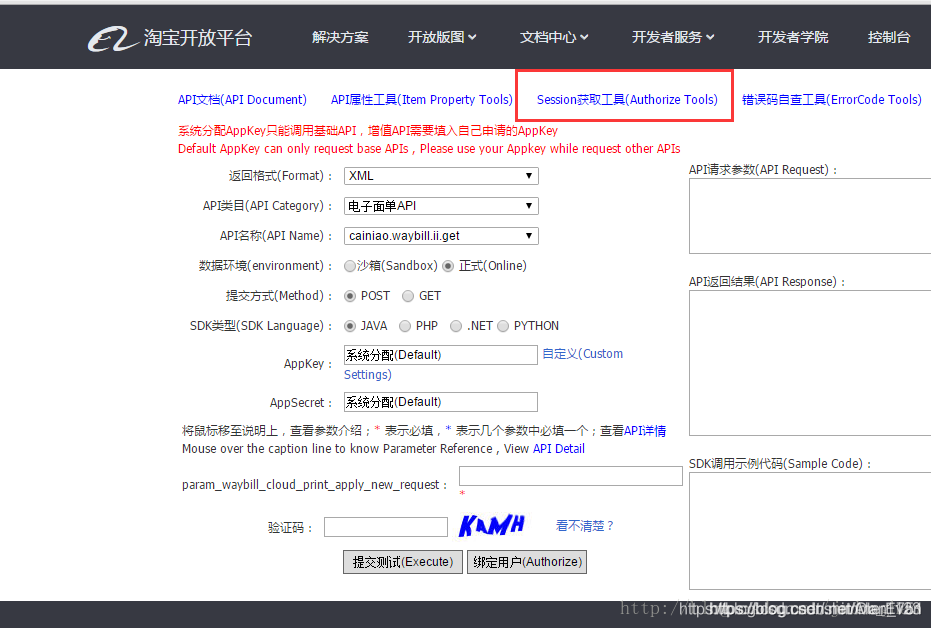Open the API Name cainiao.waybill.ii.get dropdown

tap(440, 235)
